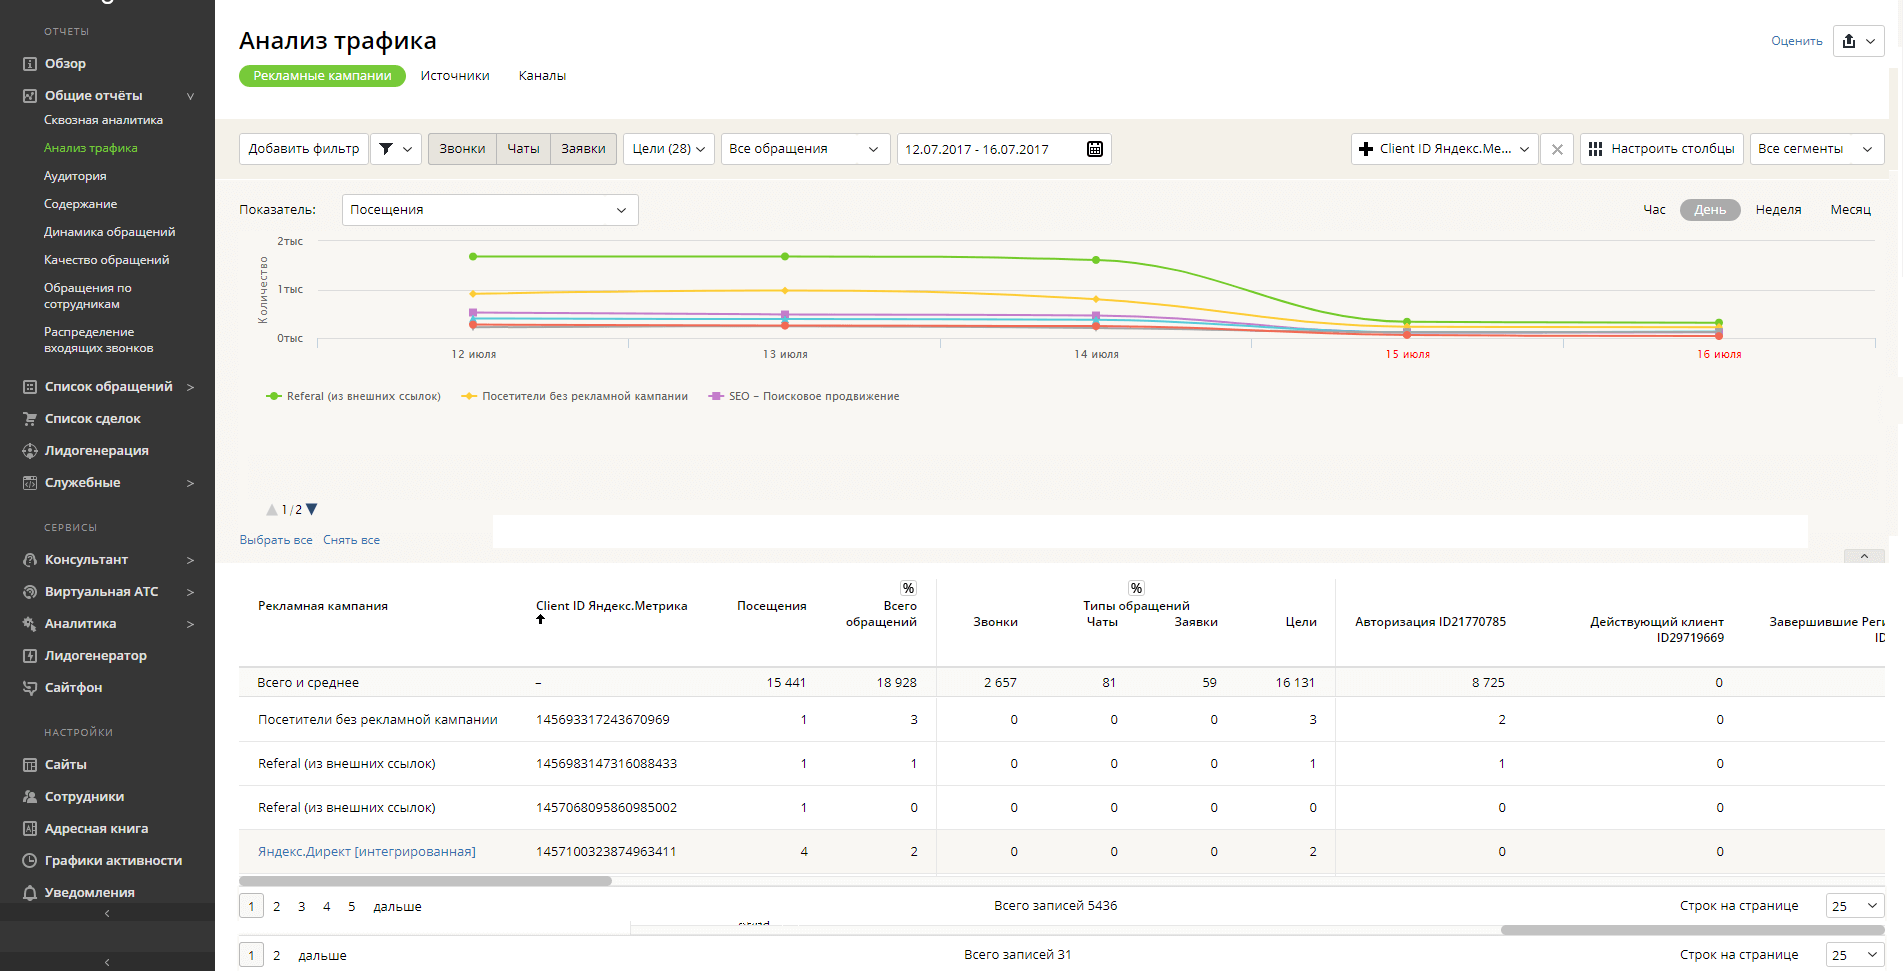Screen dimensions: 1903x971
Task: Toggle Посетители без рекламной кампании legend series
Action: pyautogui.click(x=574, y=397)
